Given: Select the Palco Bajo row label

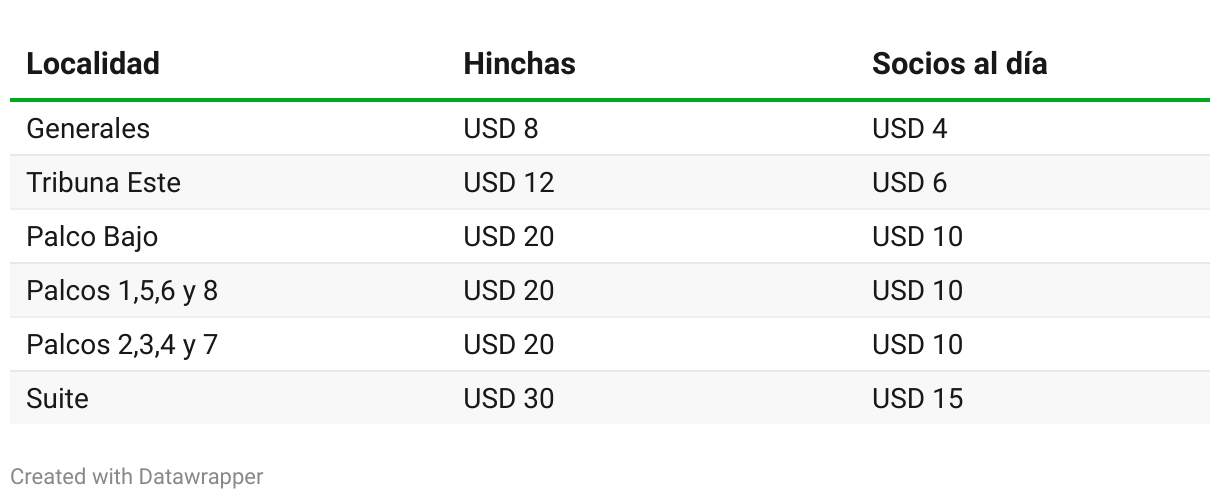Looking at the screenshot, I should (x=92, y=237).
